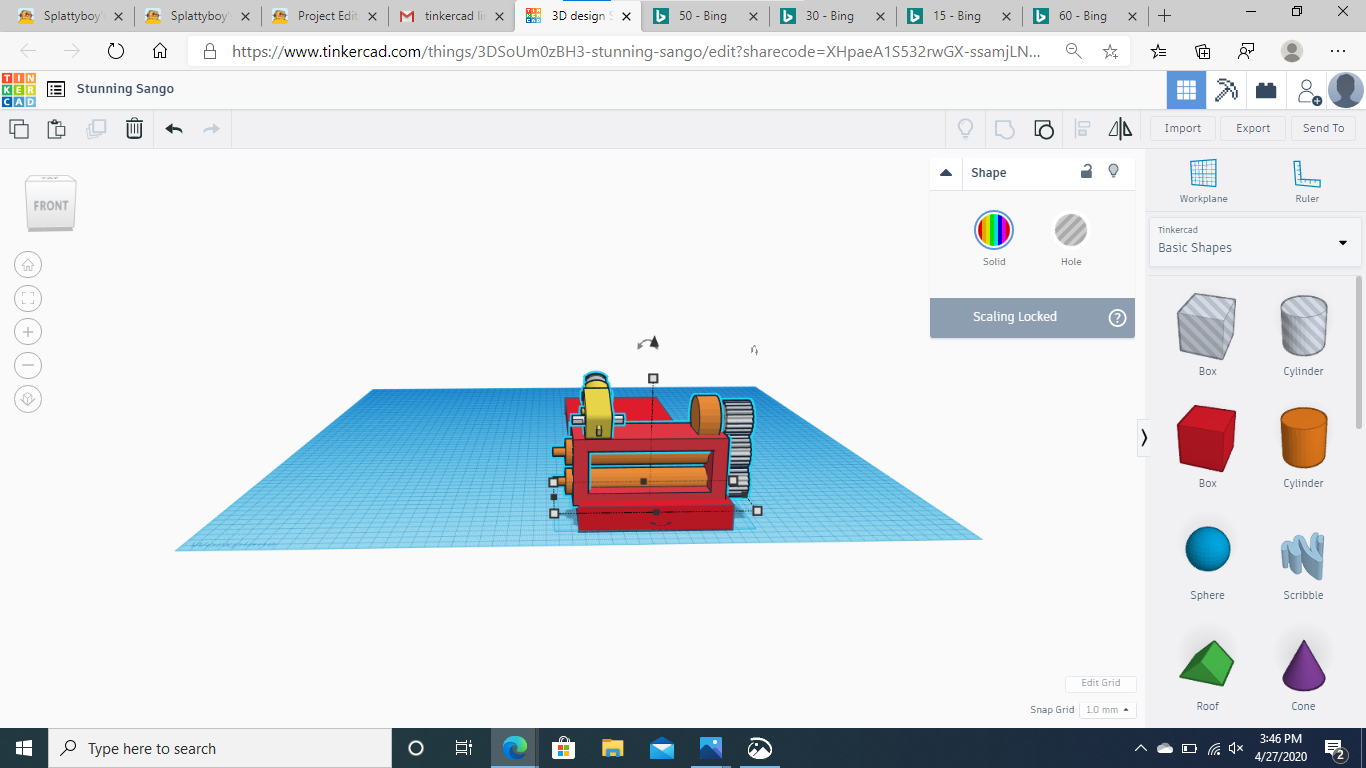
Task: Click the Edit Grid button
Action: pos(1101,683)
